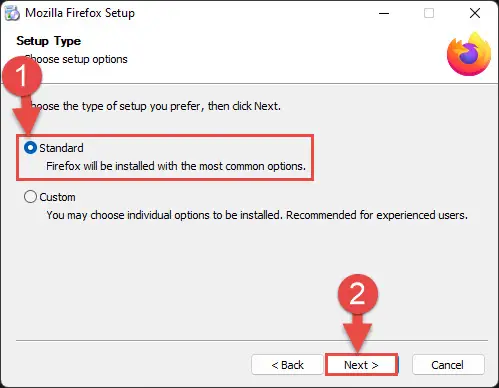The width and height of the screenshot is (499, 388).
Task: Click the "Setup Type" heading
Action: coord(49,41)
